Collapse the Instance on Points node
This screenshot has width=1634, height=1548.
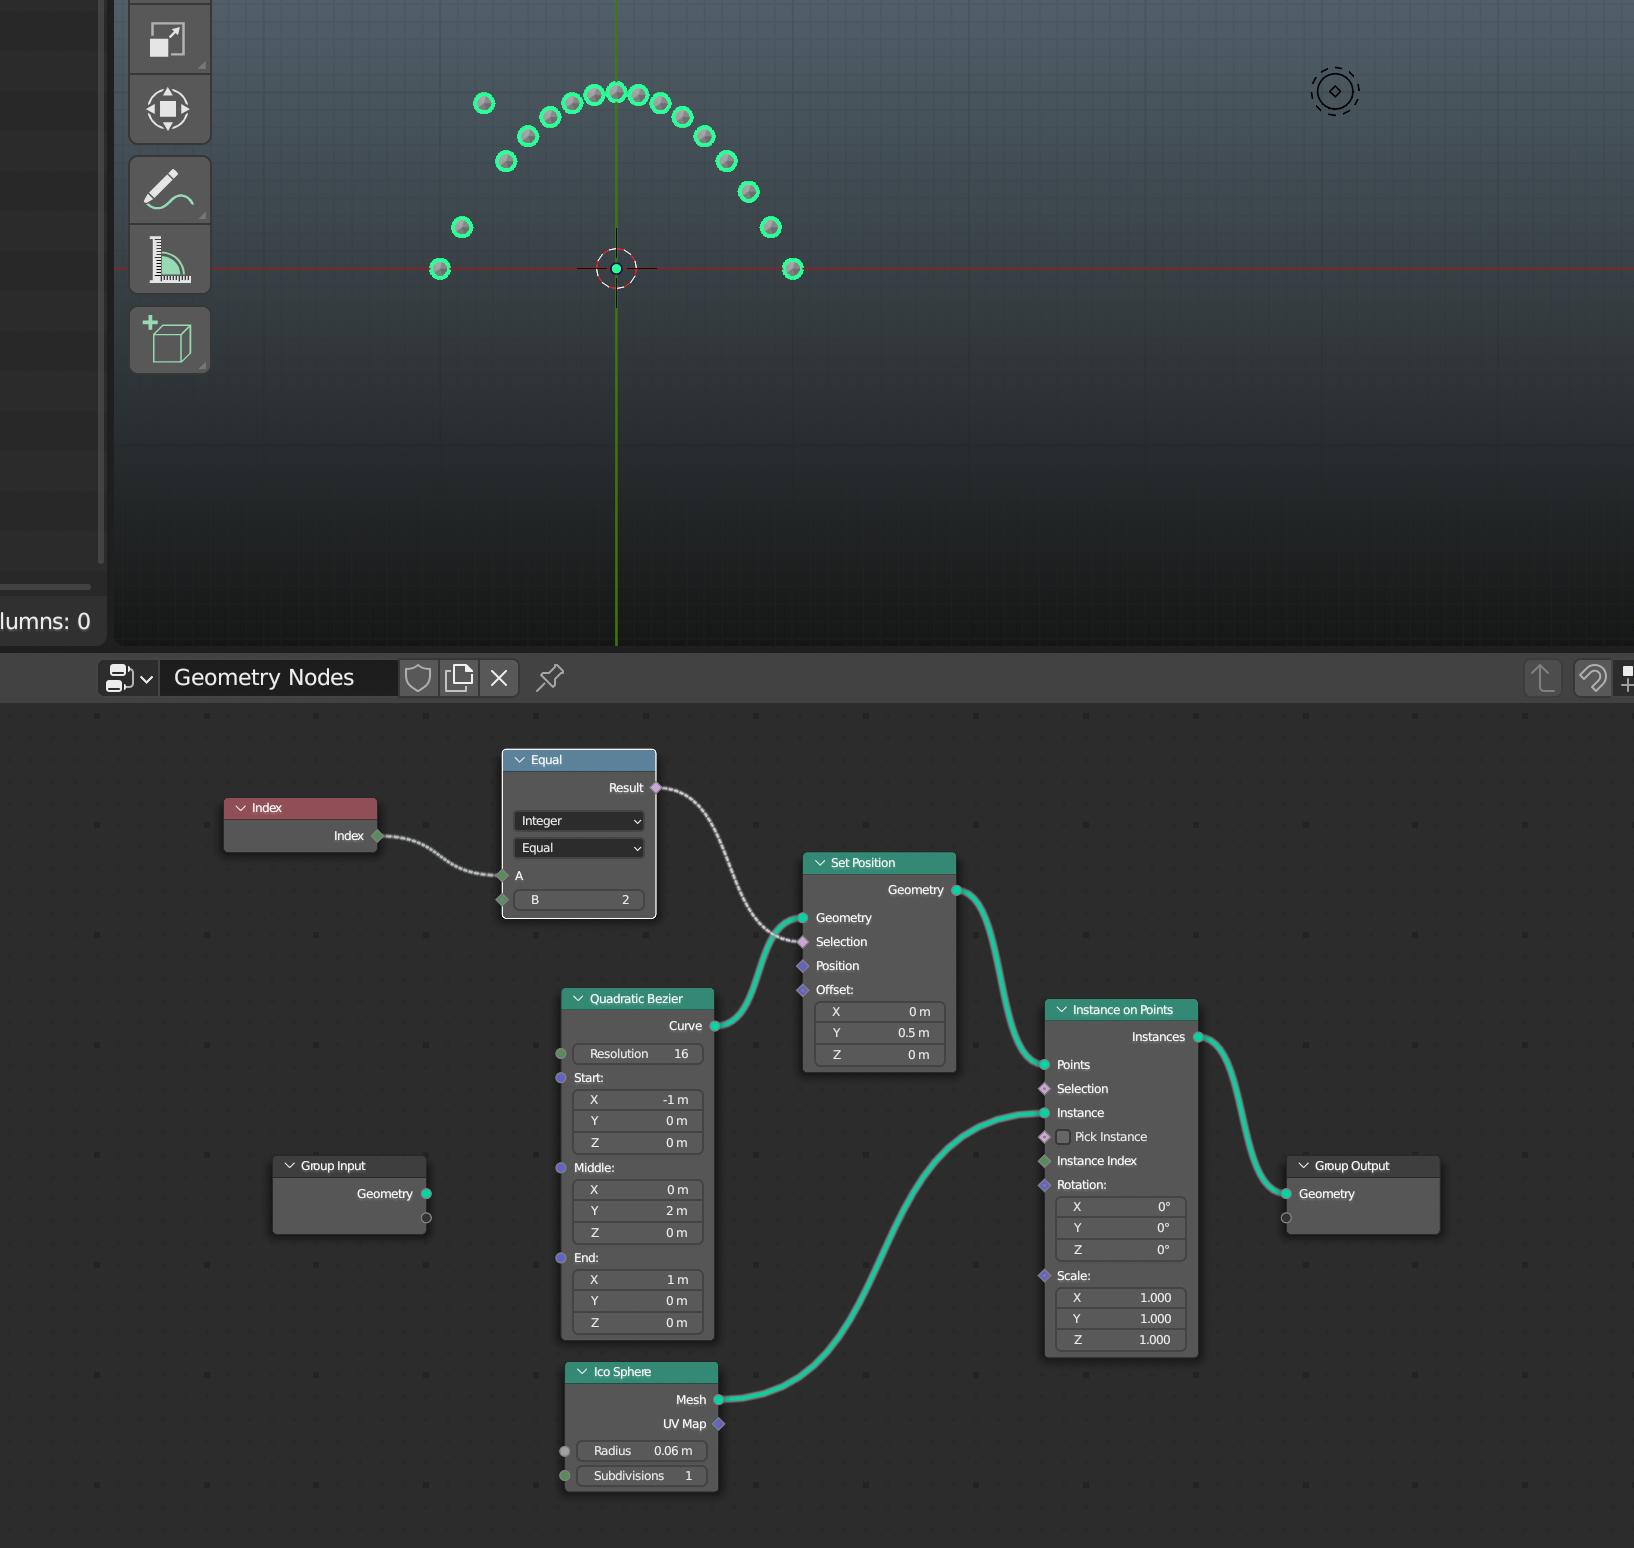pos(1062,1010)
